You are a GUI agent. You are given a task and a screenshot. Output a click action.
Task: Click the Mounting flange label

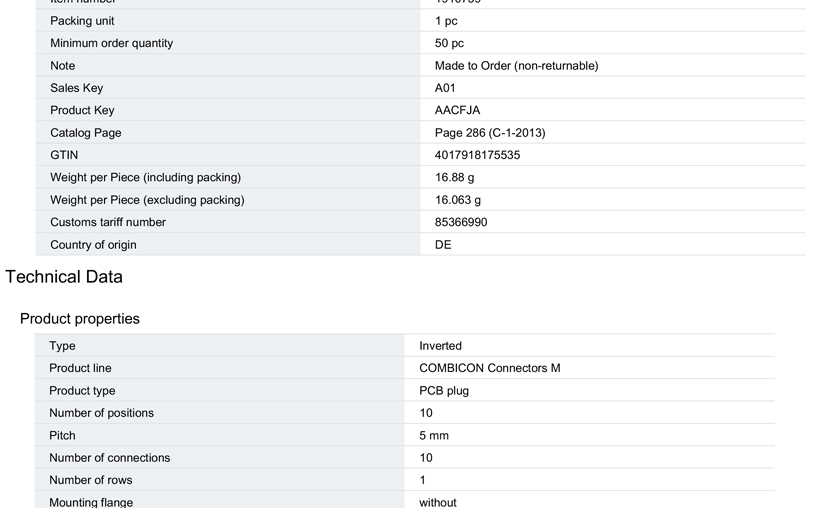click(91, 502)
